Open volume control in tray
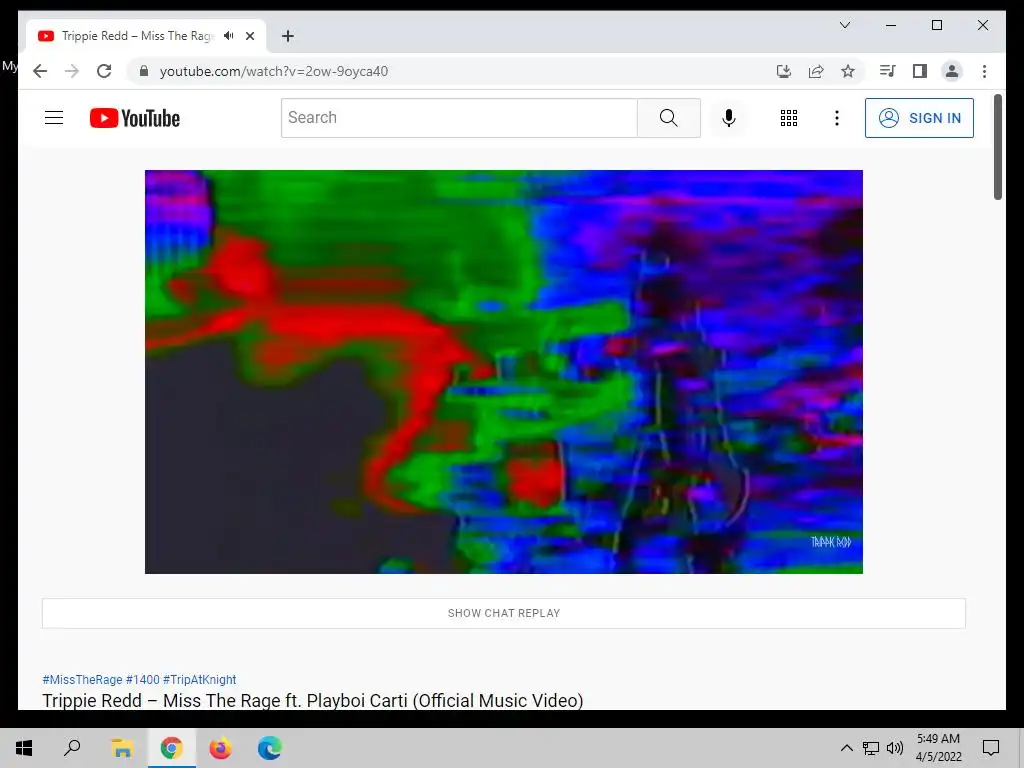The height and width of the screenshot is (768, 1024). [x=895, y=748]
